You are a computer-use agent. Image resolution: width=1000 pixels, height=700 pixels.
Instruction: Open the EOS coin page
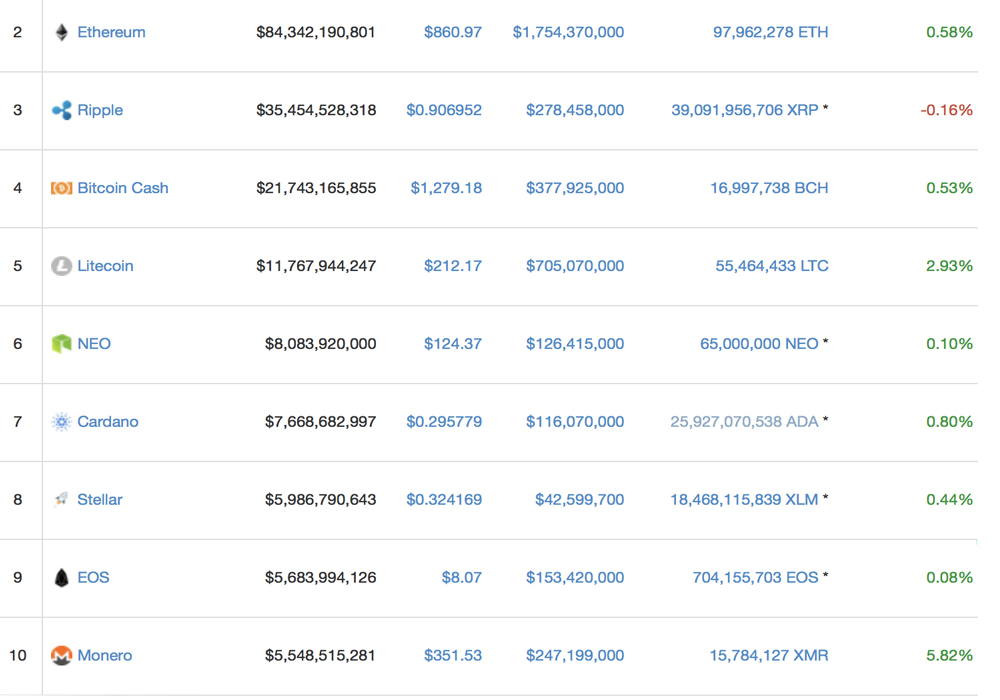(x=93, y=578)
